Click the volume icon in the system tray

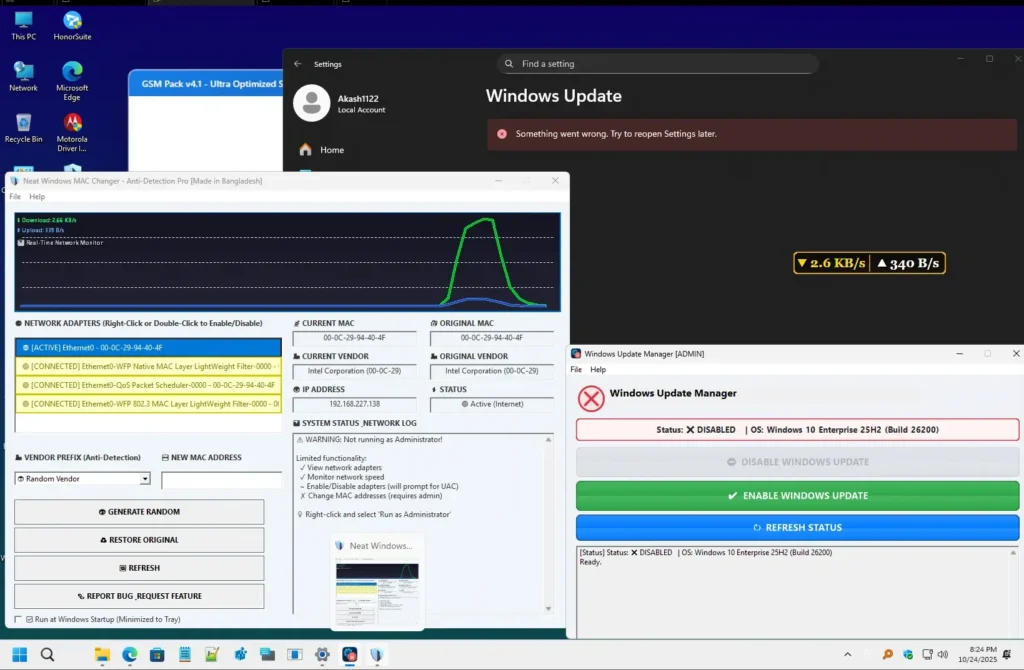[x=943, y=655]
